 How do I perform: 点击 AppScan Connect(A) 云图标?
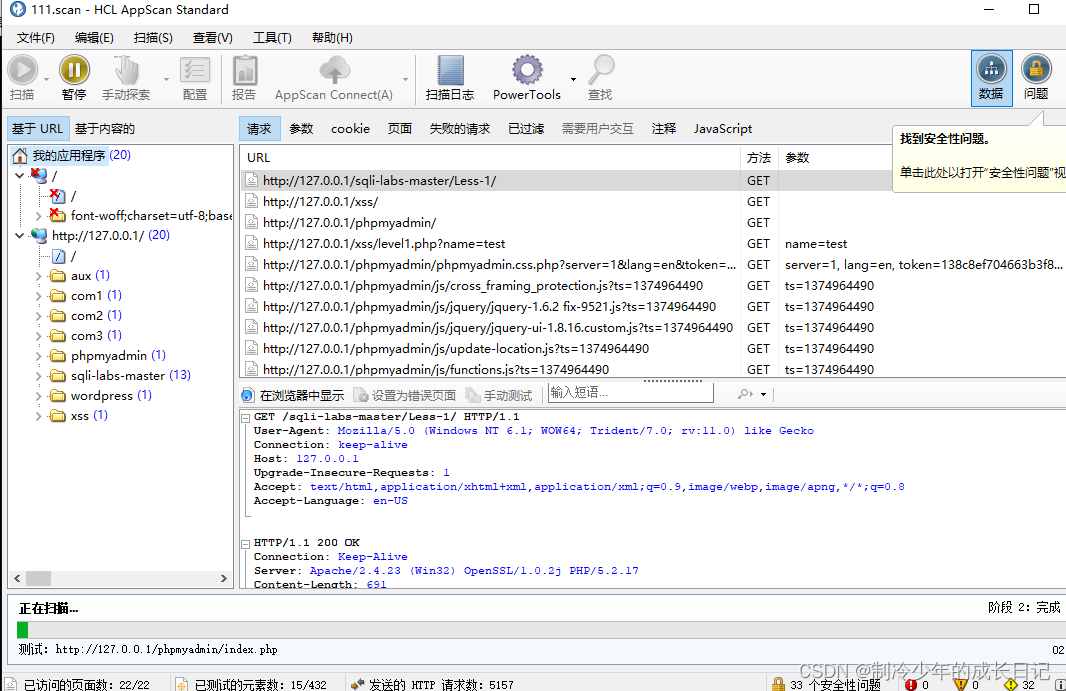point(333,70)
